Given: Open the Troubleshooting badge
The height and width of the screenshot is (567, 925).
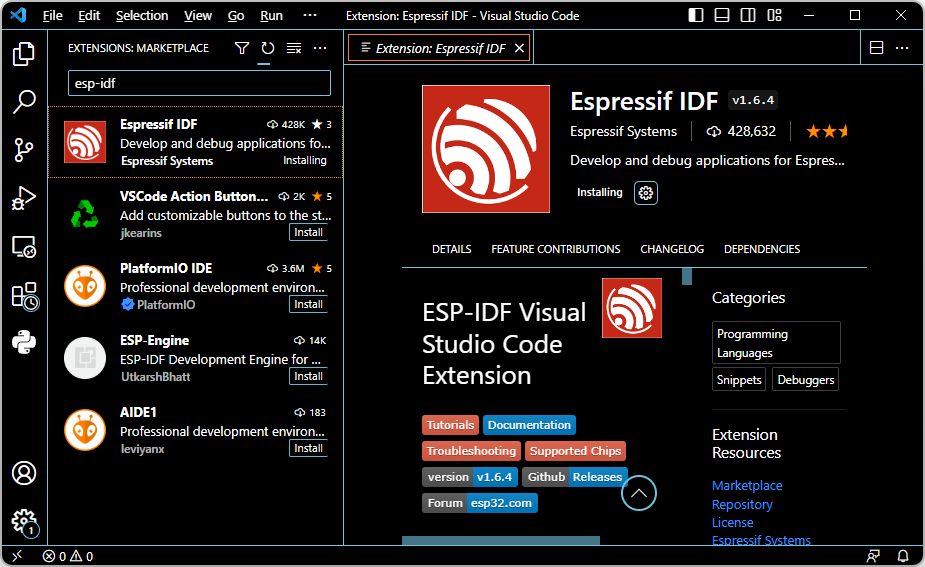Looking at the screenshot, I should pos(471,451).
